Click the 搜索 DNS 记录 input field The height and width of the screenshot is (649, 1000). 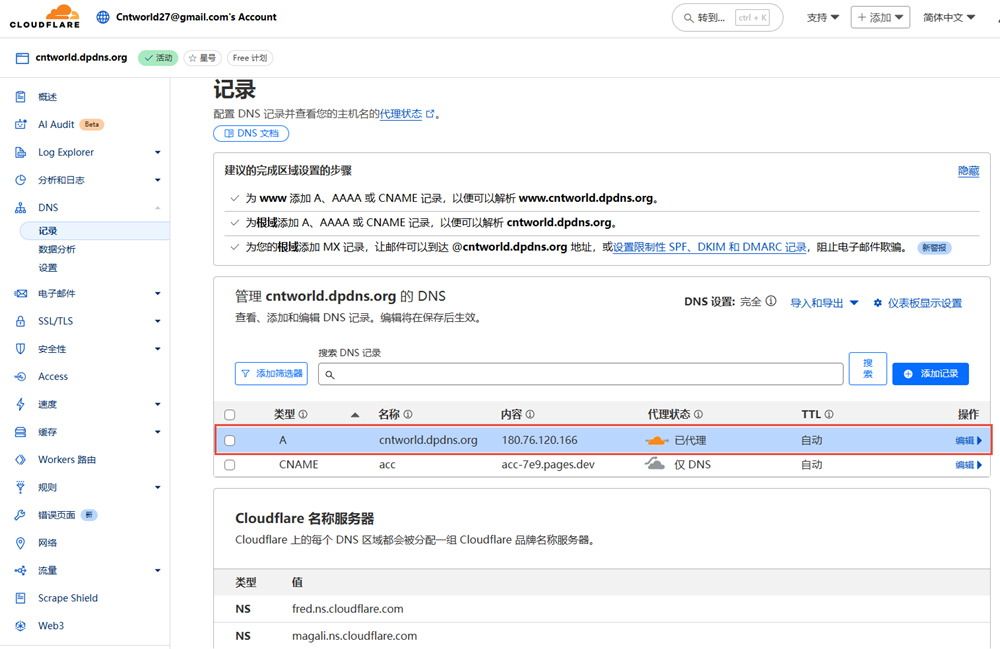point(581,374)
